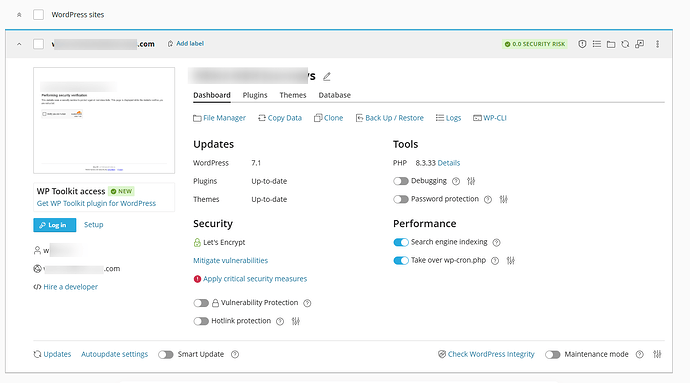Image resolution: width=690 pixels, height=383 pixels.
Task: Open Copy Data
Action: coord(280,118)
